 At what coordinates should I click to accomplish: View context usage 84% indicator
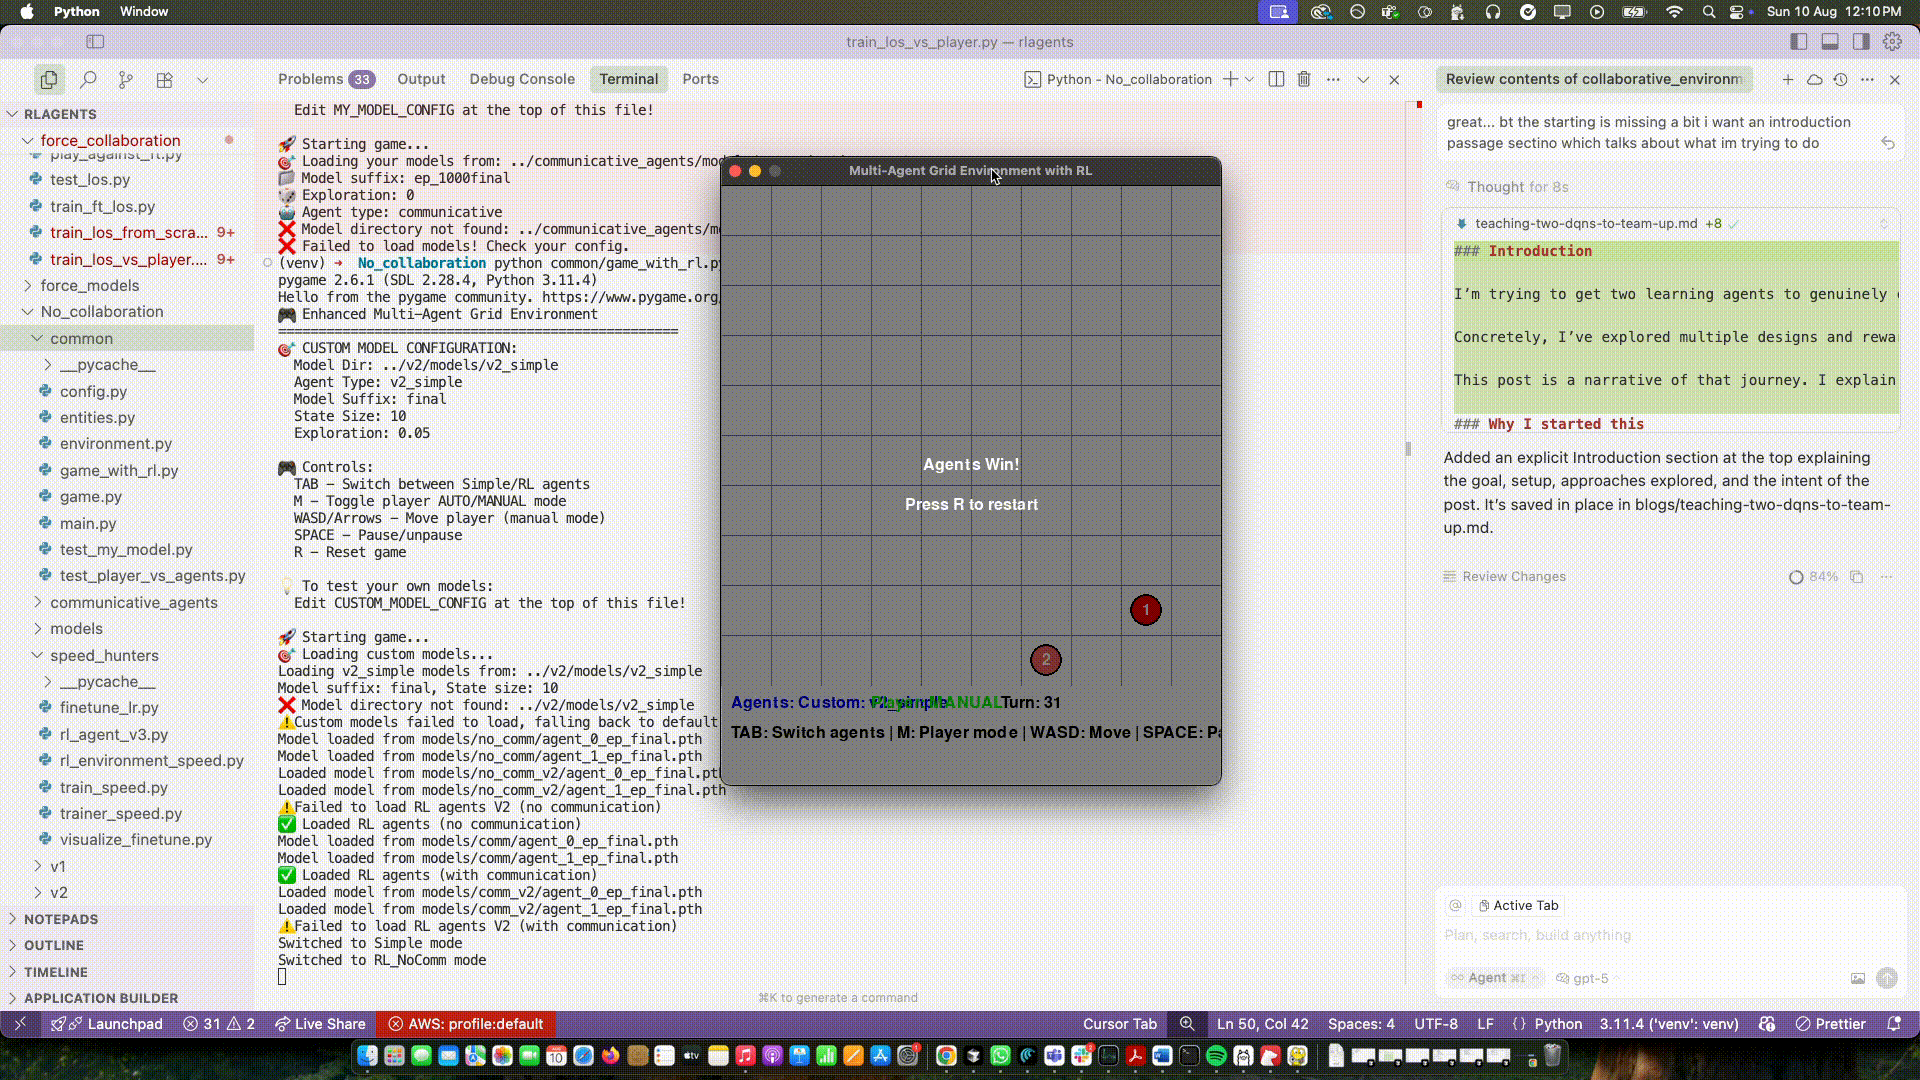[x=1813, y=576]
